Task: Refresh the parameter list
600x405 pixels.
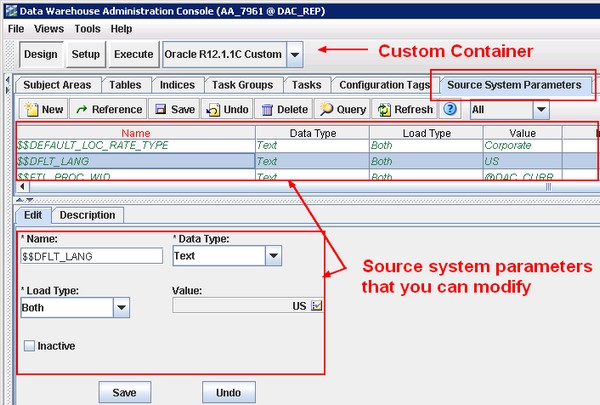Action: click(x=405, y=109)
